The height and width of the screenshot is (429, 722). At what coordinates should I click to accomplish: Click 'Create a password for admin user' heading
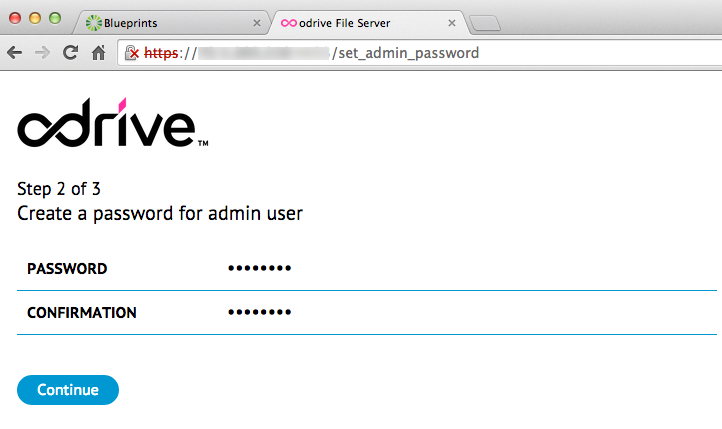coord(160,214)
